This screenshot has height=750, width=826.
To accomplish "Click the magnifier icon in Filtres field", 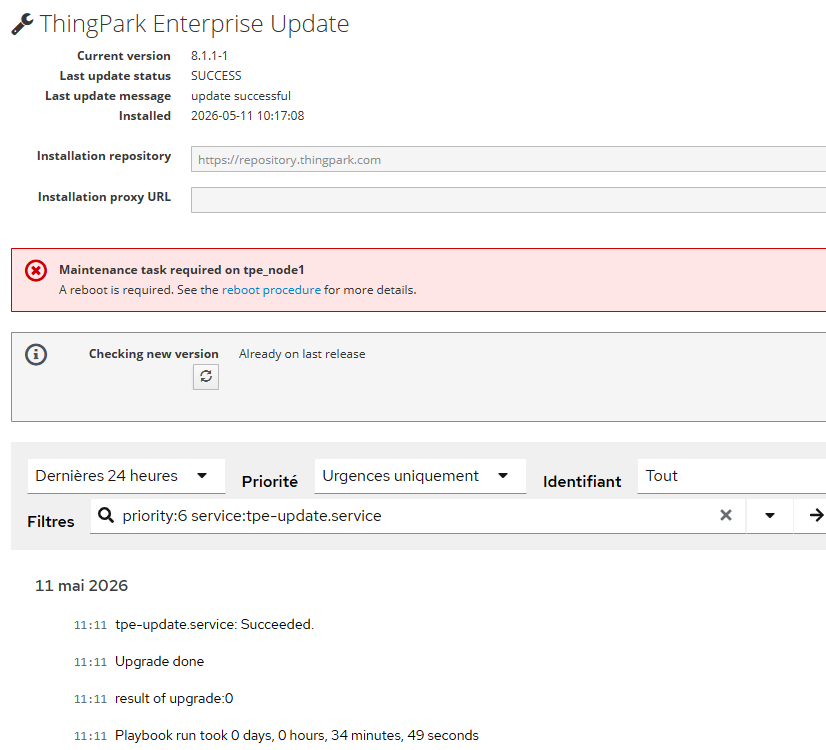I will [106, 515].
